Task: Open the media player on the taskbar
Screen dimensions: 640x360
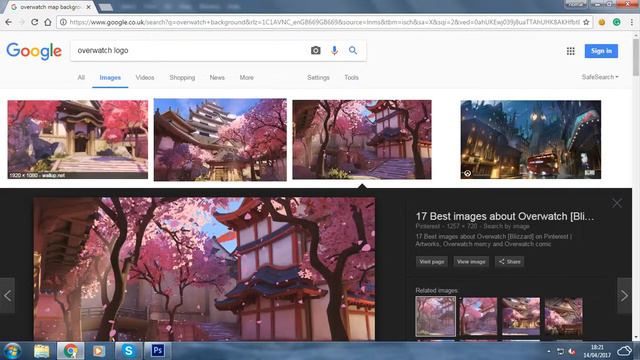Action: pos(99,351)
